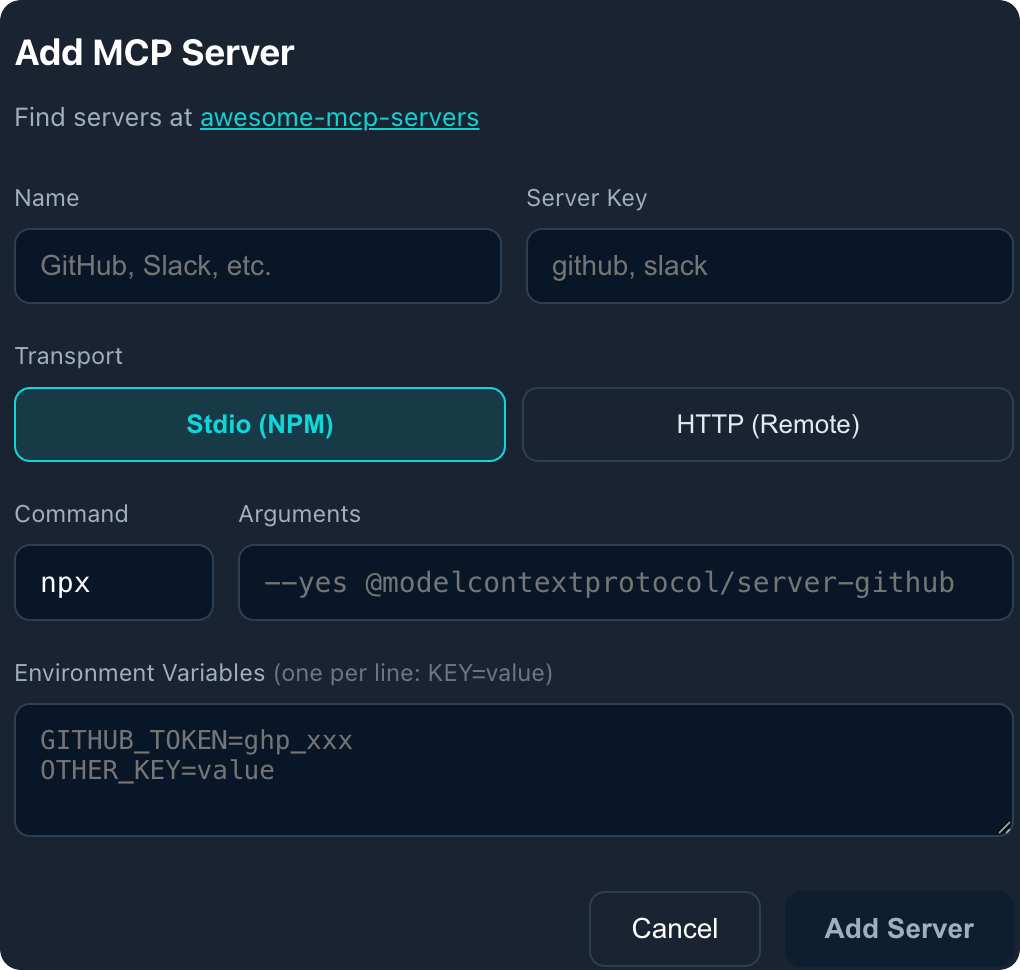Click the Command field showing npx

click(x=113, y=582)
